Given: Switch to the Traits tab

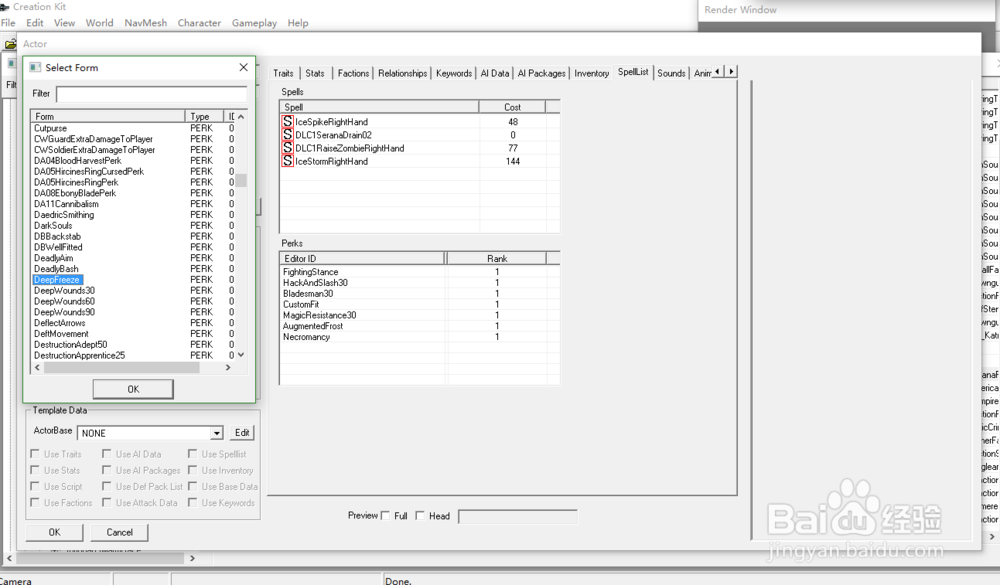Looking at the screenshot, I should pos(283,73).
